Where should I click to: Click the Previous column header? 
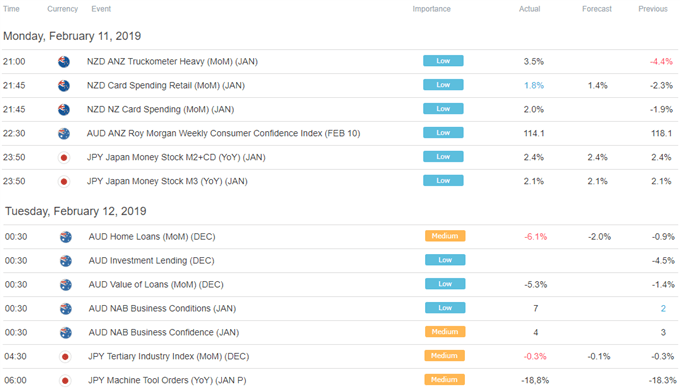click(x=653, y=9)
